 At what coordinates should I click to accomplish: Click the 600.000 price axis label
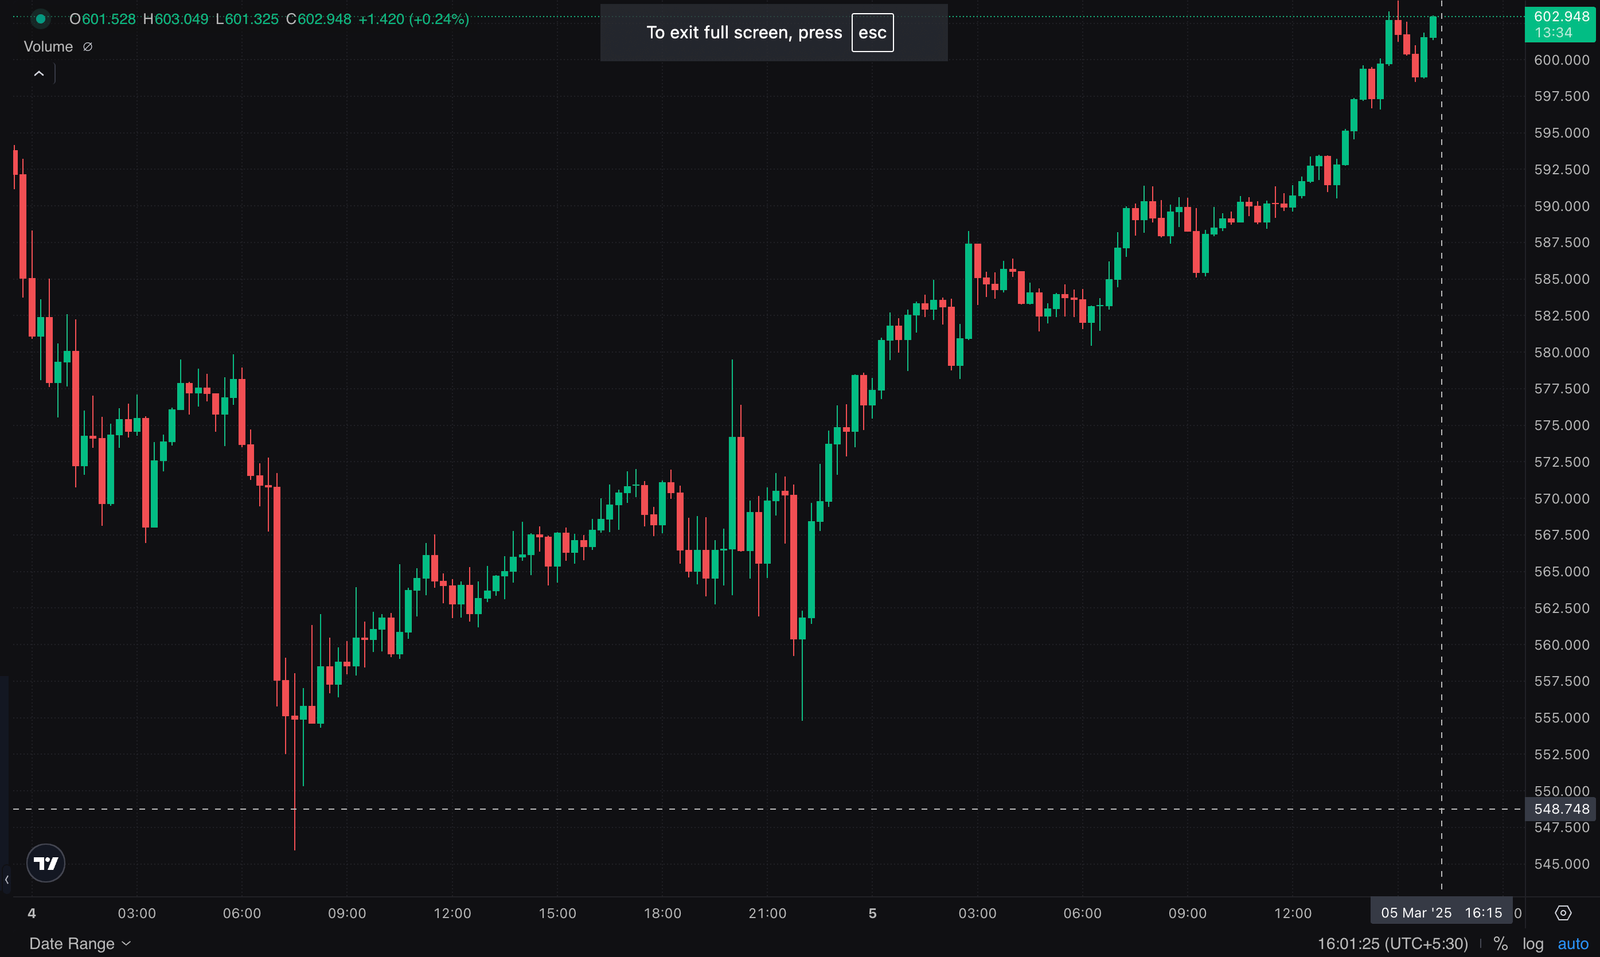1561,60
